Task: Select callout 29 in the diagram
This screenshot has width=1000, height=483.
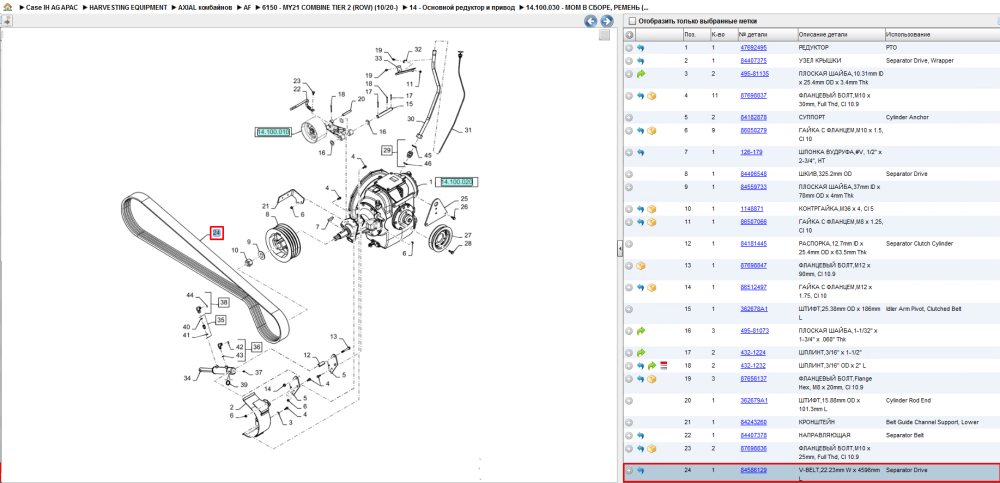Action: point(387,151)
